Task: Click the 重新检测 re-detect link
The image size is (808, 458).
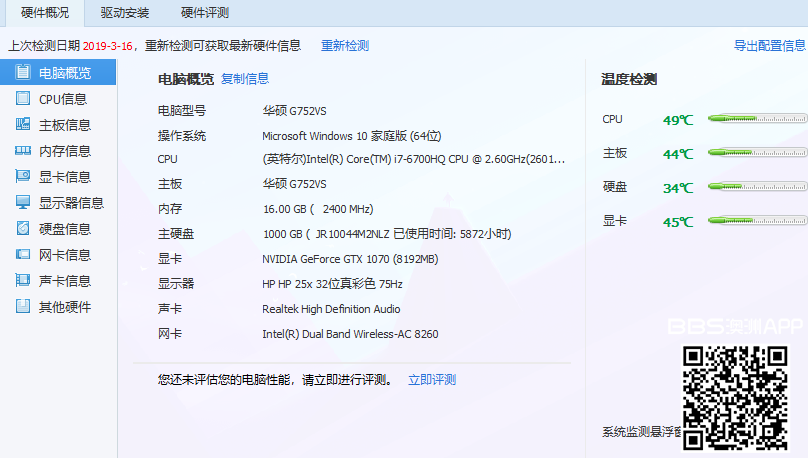Action: 345,46
